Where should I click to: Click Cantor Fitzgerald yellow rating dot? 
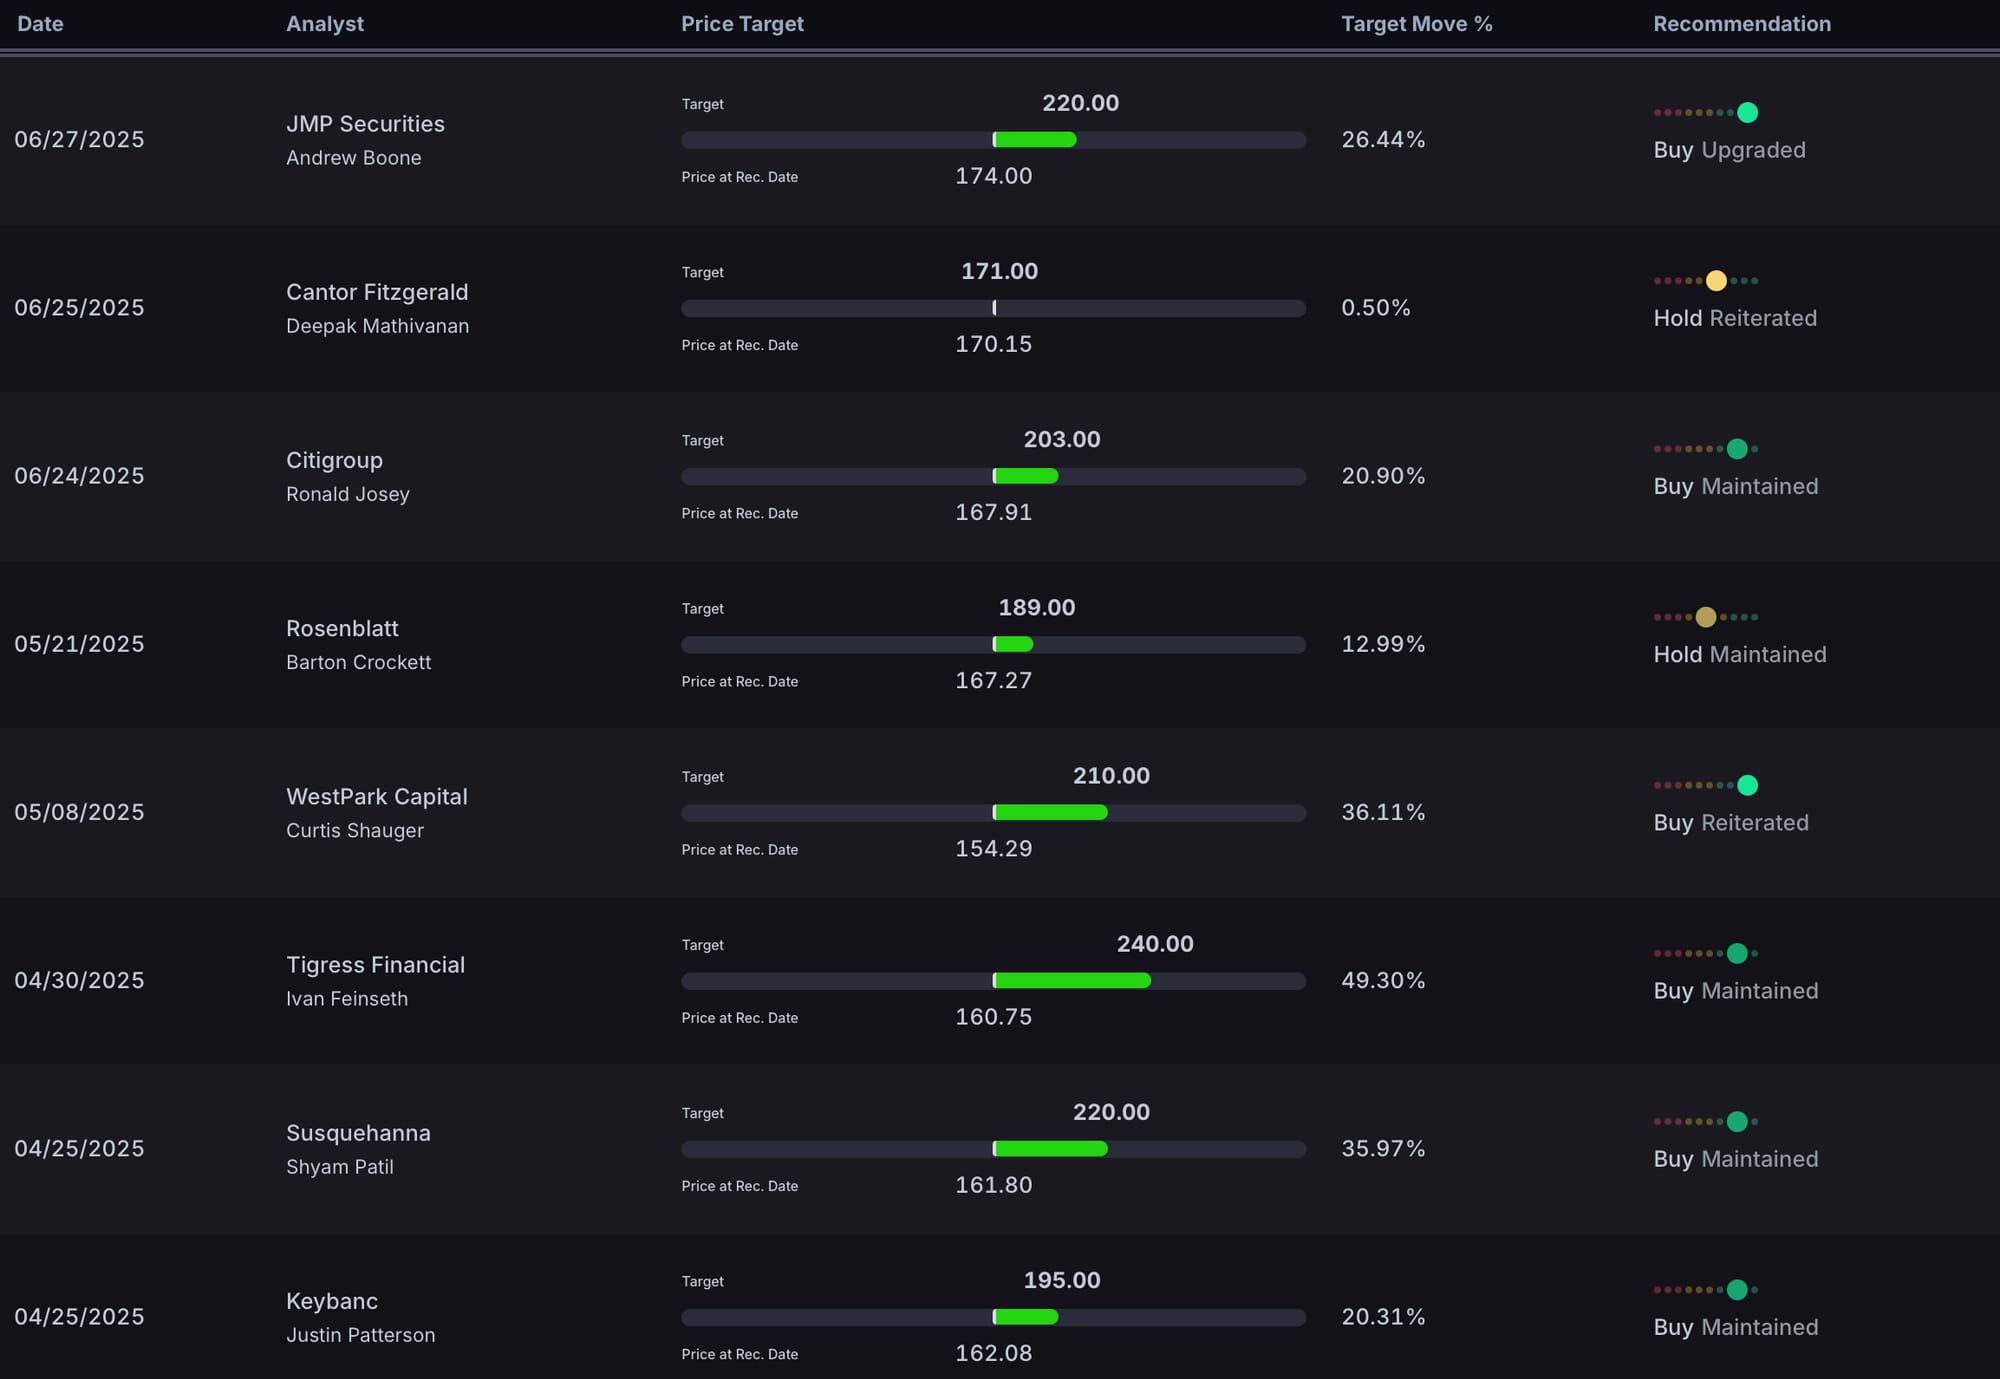1716,280
